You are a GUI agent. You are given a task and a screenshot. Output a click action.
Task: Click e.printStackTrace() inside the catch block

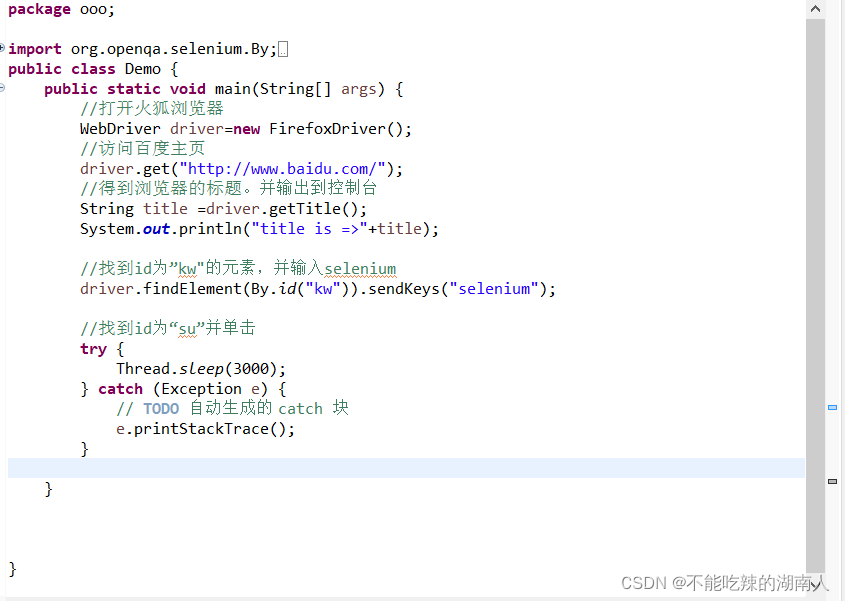click(205, 428)
